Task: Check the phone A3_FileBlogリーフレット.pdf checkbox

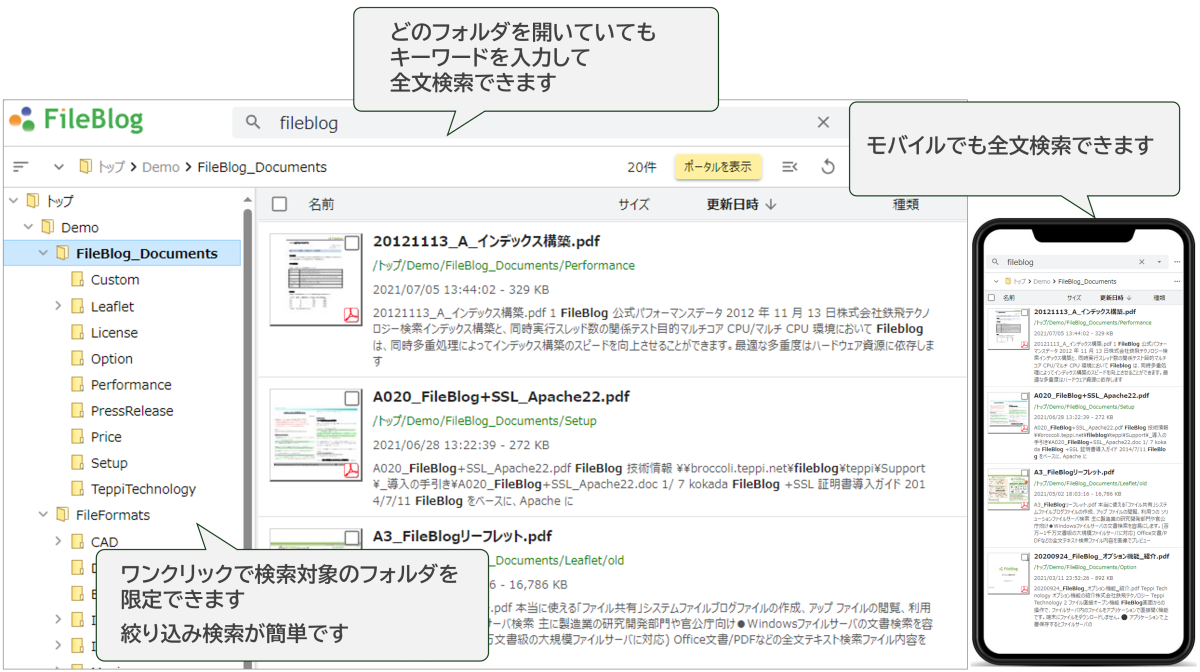Action: click(1024, 474)
